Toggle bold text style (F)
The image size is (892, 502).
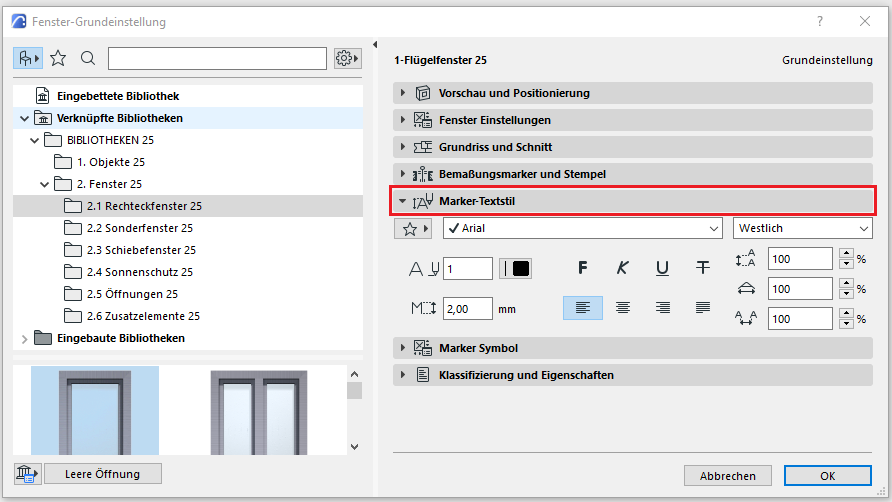[x=583, y=268]
